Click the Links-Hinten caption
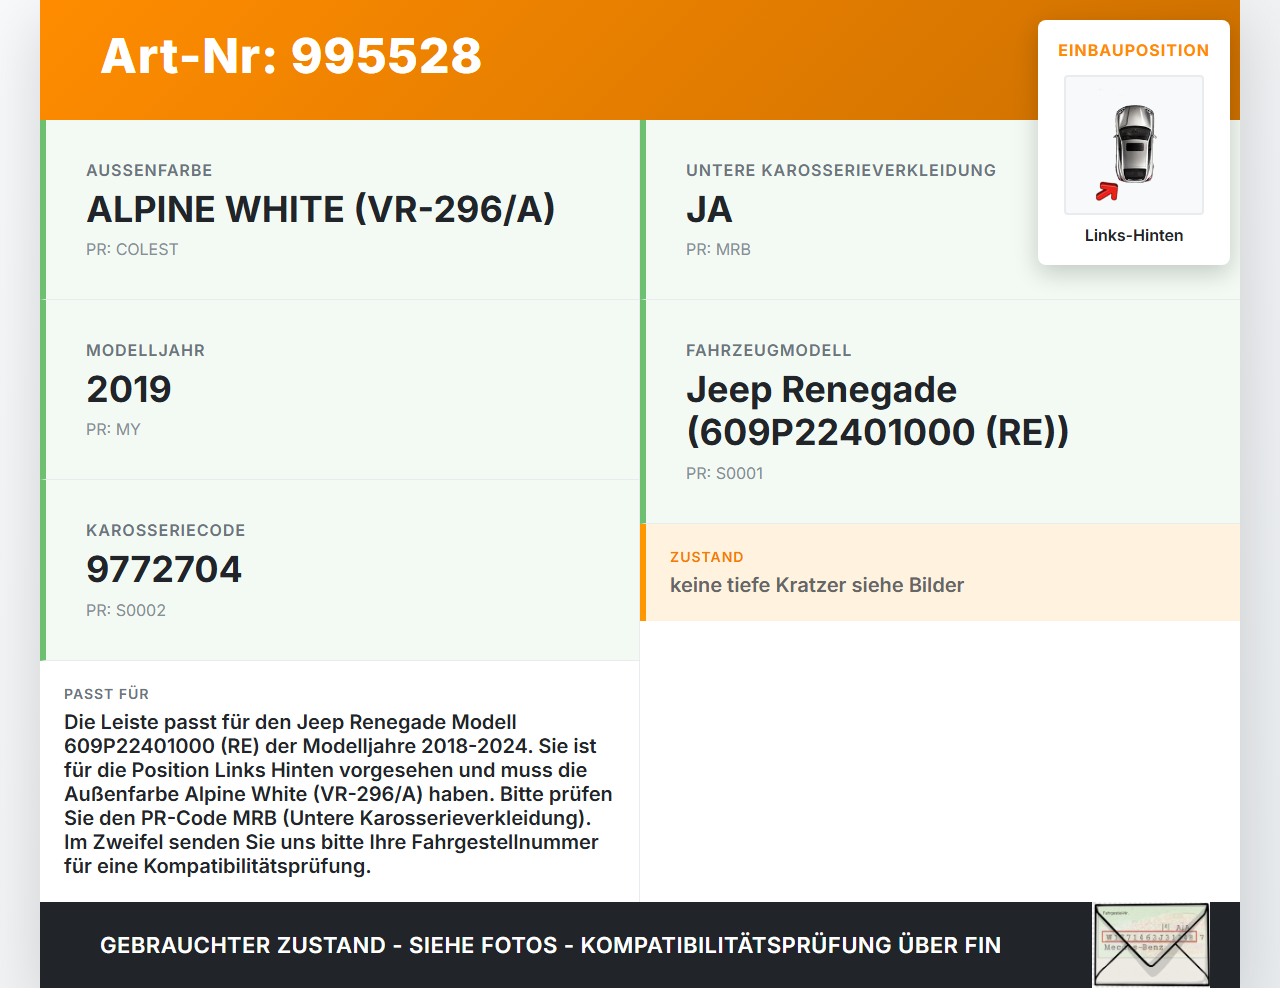 1134,235
